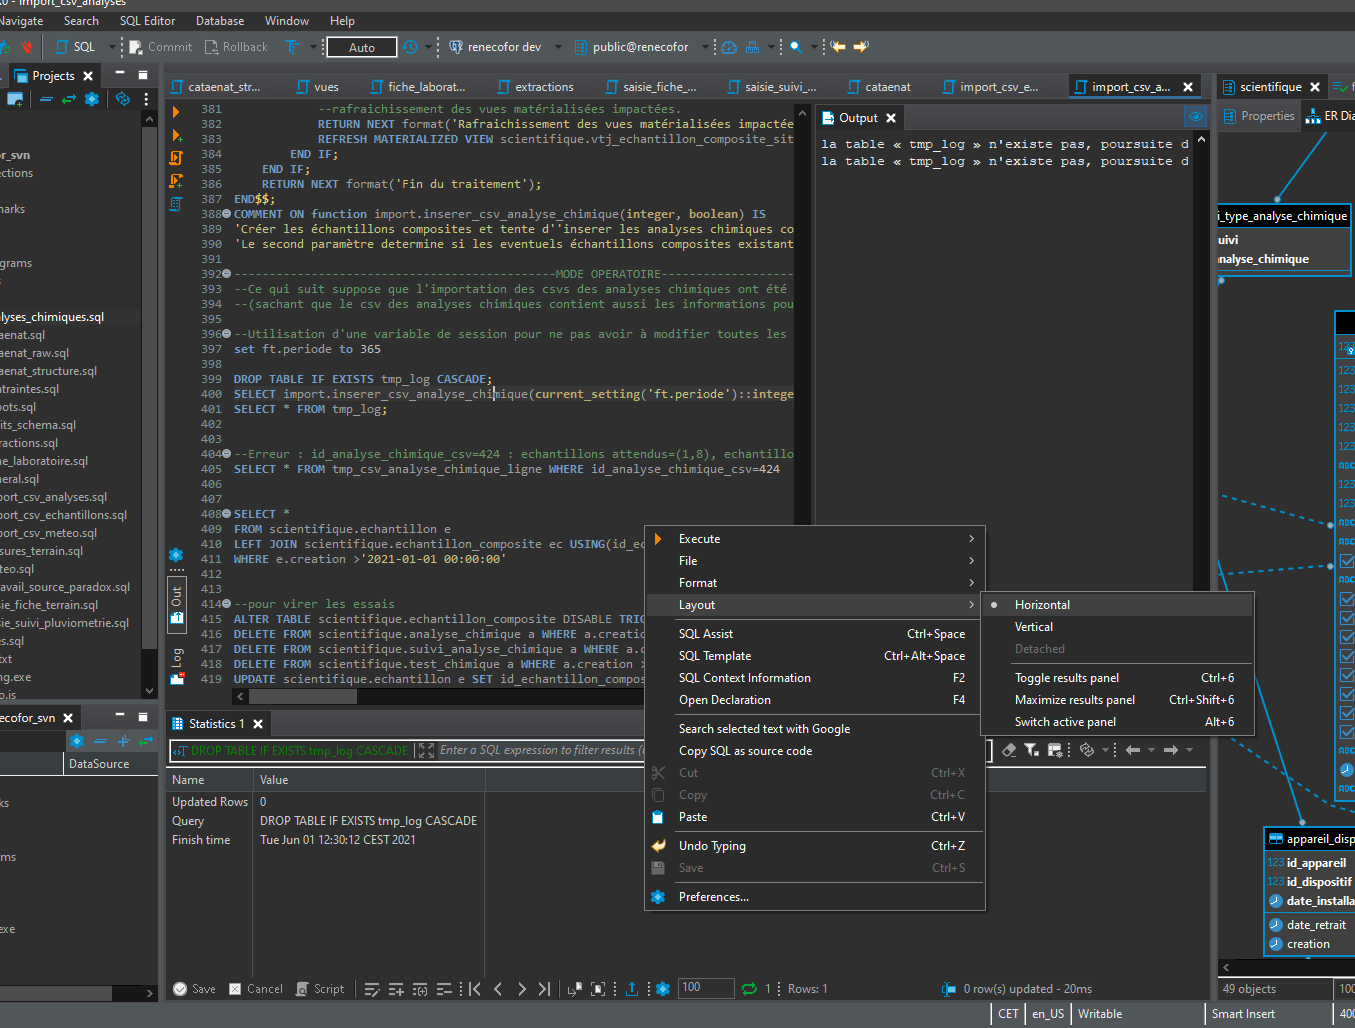
Task: Go to last row in results
Action: [x=544, y=989]
